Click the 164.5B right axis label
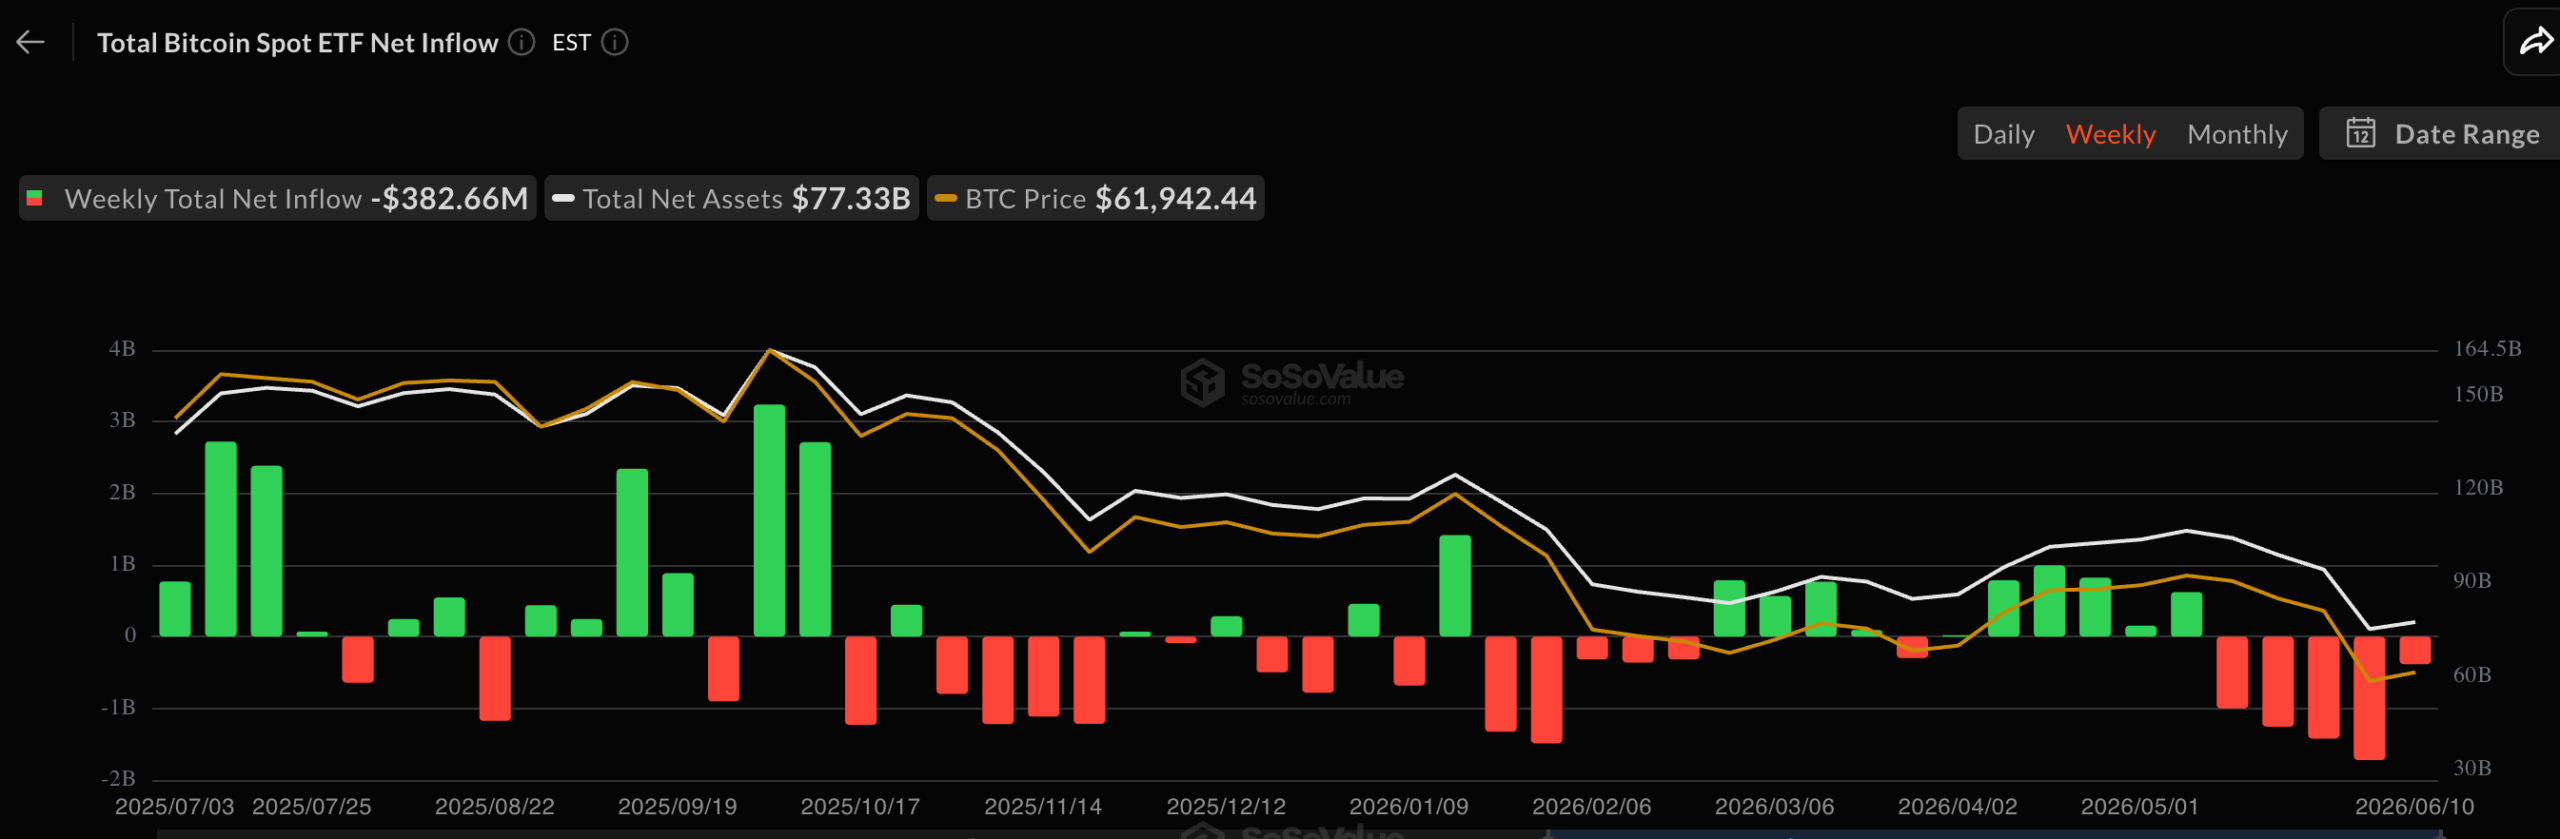The height and width of the screenshot is (839, 2560). click(2487, 349)
